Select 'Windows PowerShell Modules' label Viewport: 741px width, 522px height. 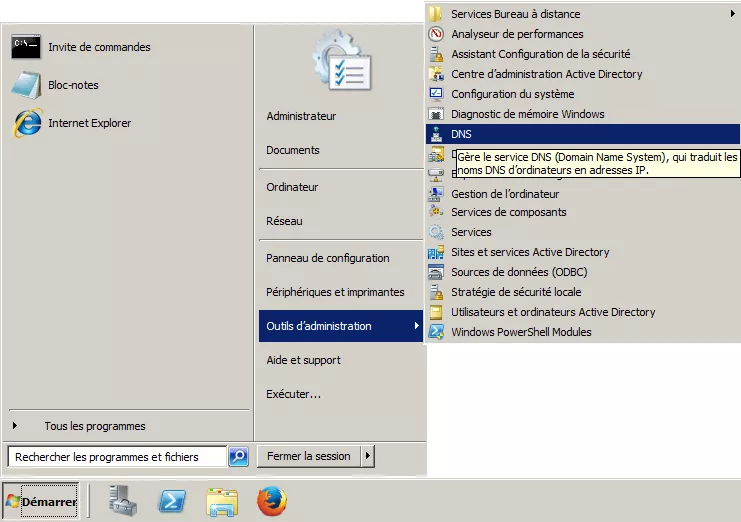[x=521, y=332]
